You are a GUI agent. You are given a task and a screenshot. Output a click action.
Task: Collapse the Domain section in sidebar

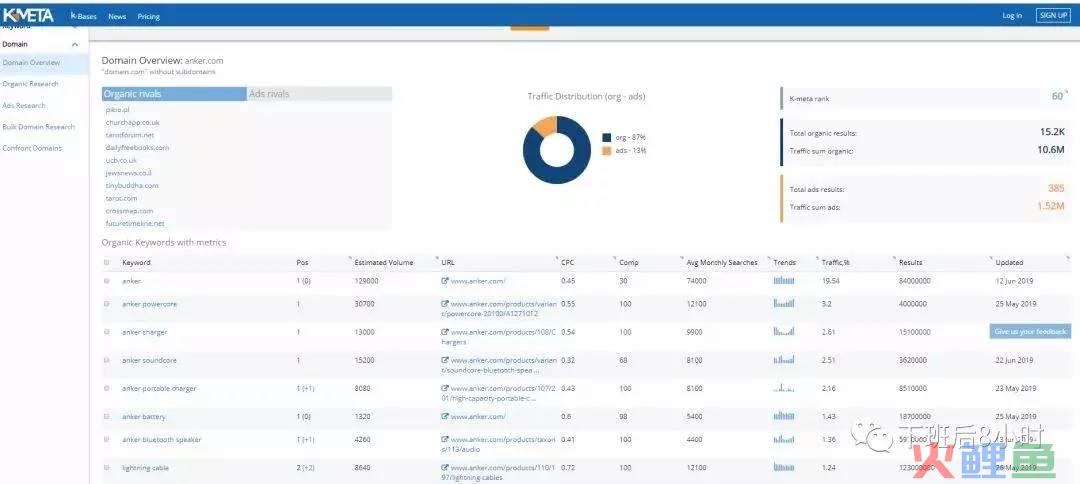click(x=75, y=45)
